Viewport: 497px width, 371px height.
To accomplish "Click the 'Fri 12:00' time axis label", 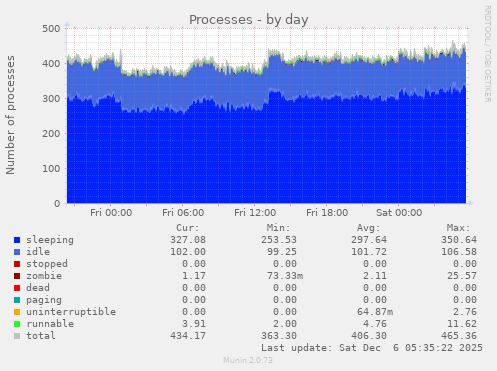I will (255, 213).
